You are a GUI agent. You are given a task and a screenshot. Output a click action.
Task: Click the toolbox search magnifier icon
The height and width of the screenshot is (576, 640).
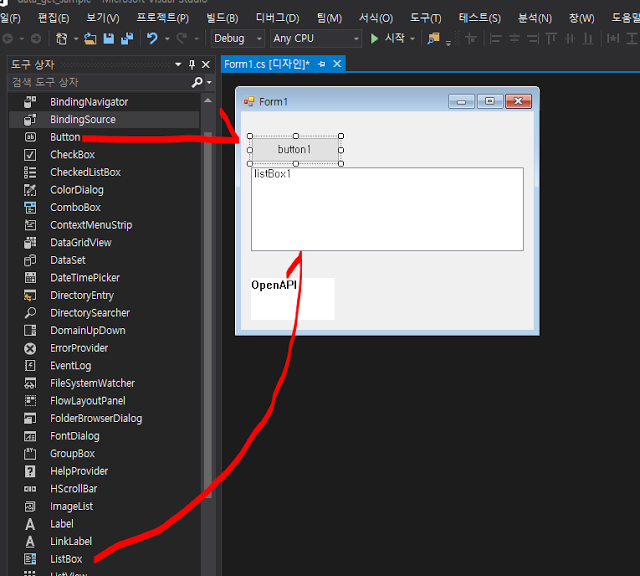(x=198, y=82)
